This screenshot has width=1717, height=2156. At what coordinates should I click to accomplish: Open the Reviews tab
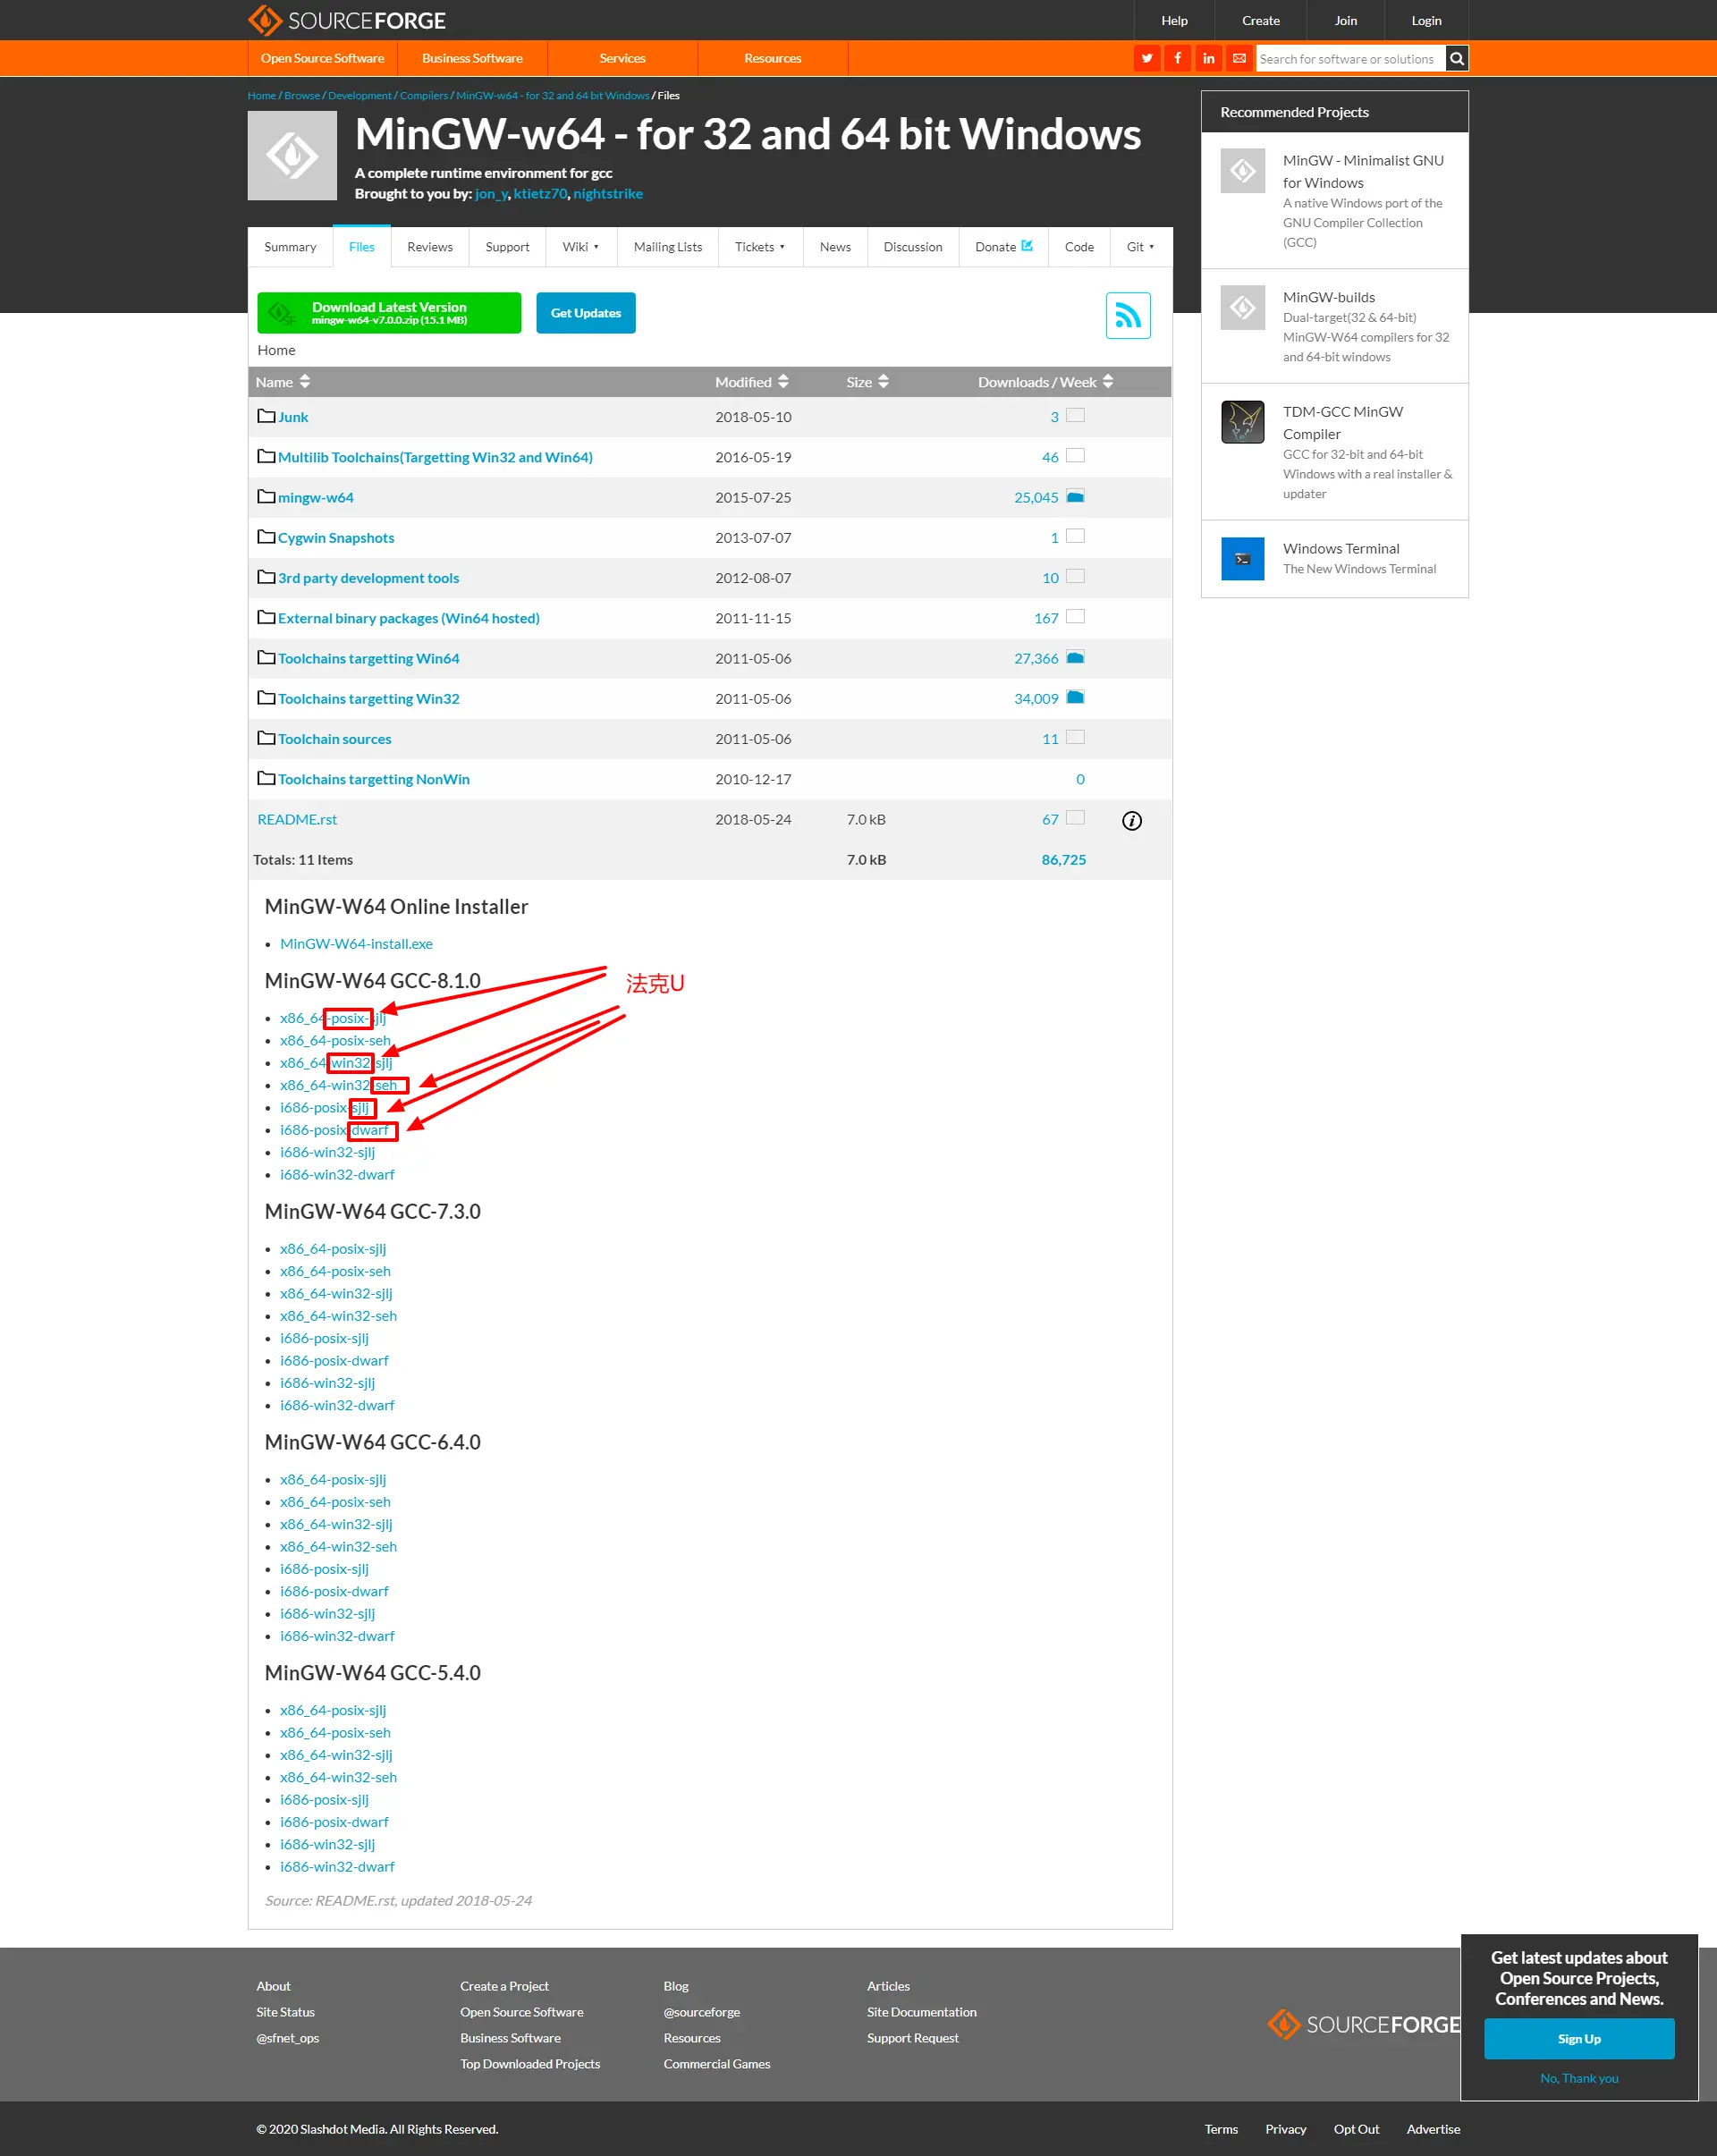click(429, 247)
